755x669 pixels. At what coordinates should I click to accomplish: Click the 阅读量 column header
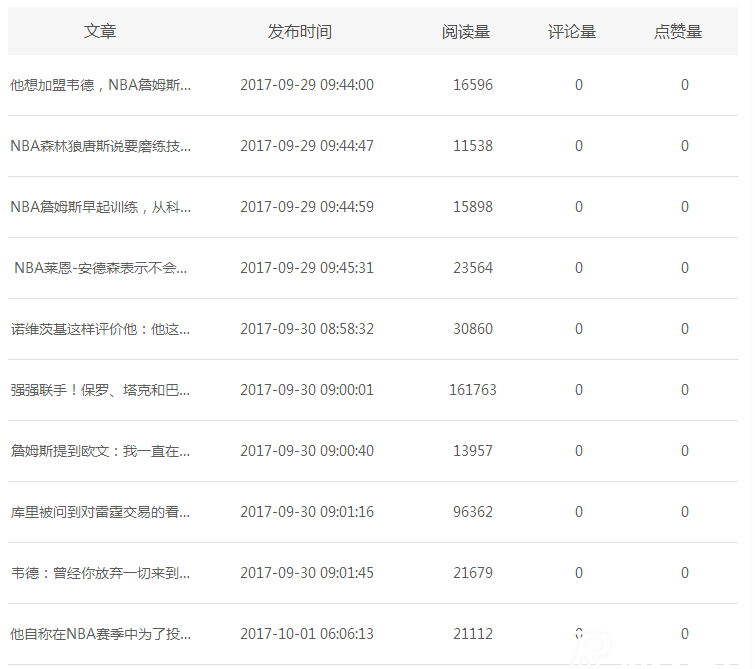click(466, 32)
